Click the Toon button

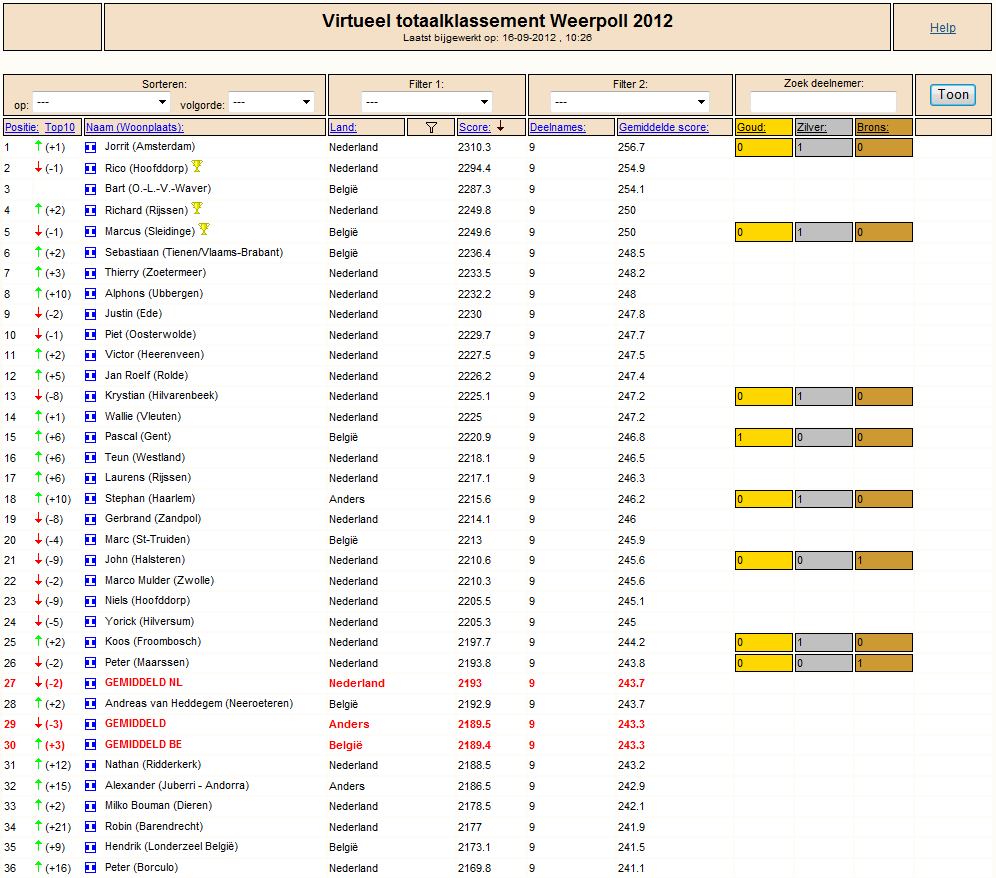click(x=953, y=95)
